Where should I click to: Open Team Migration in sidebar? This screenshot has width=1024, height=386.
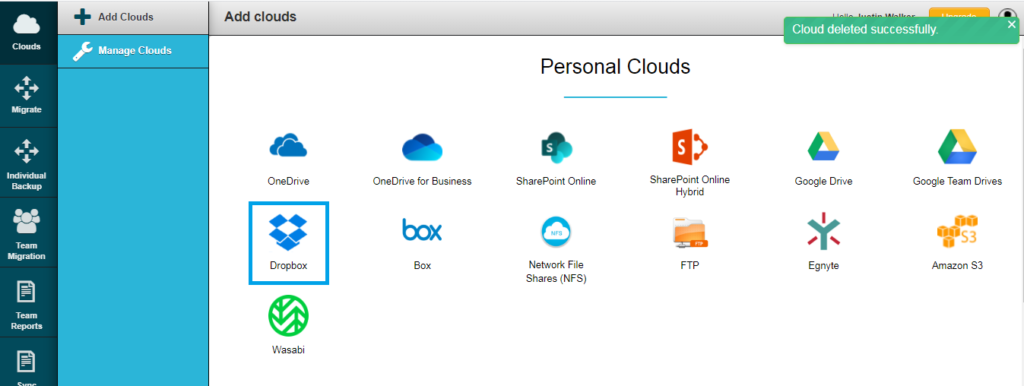(26, 233)
